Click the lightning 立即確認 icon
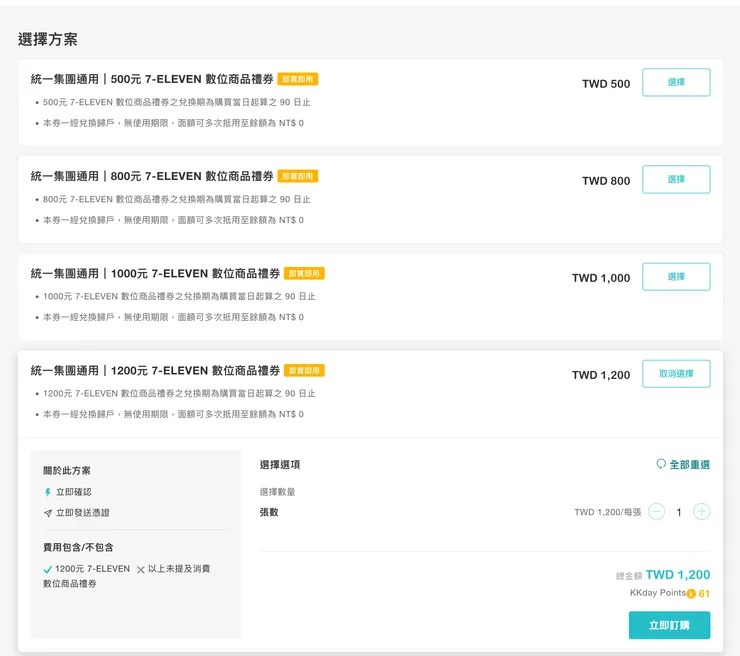The height and width of the screenshot is (656, 740). point(48,492)
